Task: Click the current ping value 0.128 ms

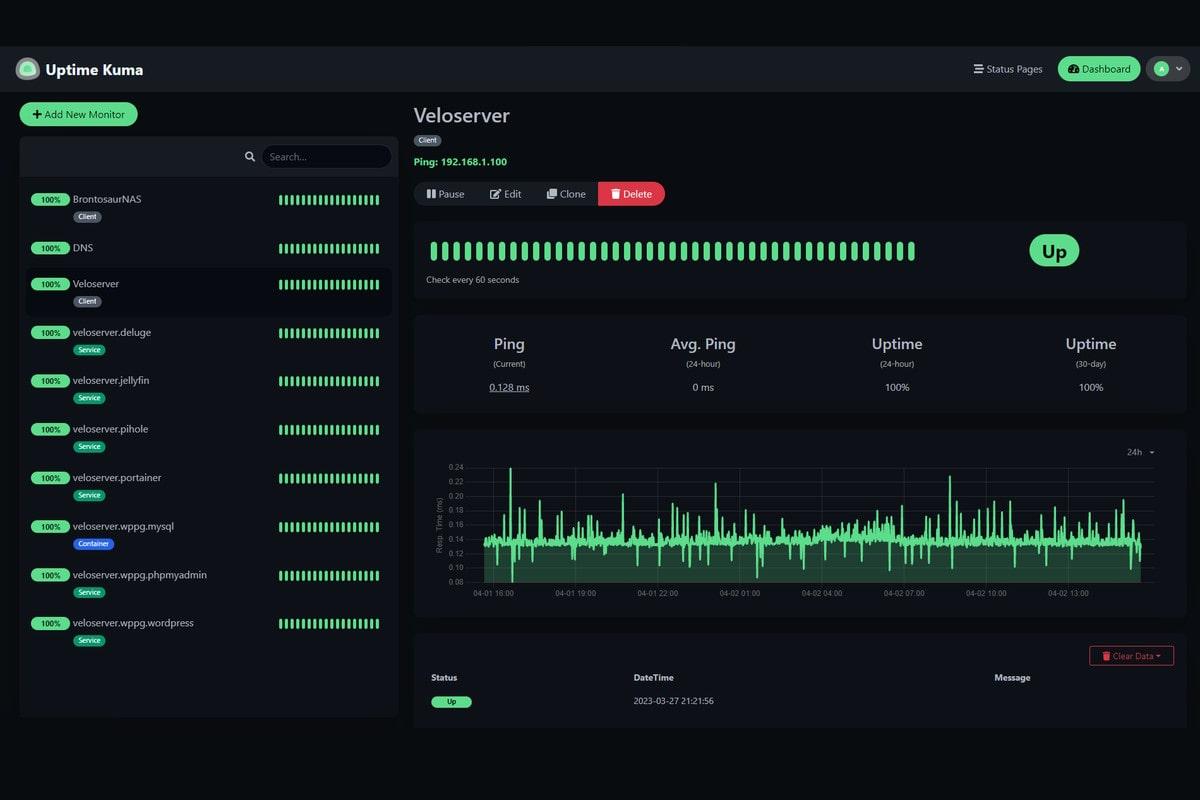Action: [x=509, y=387]
